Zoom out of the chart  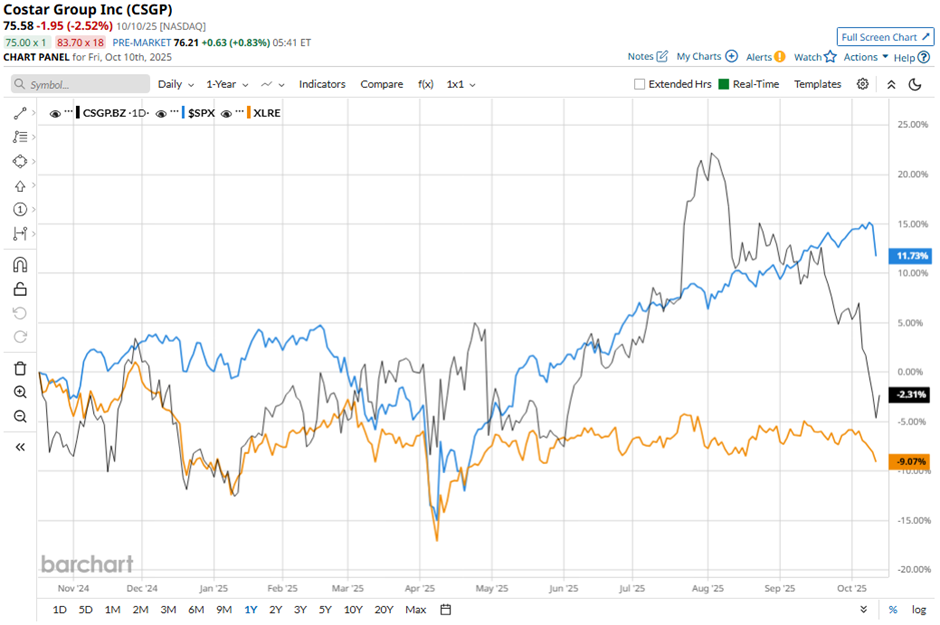tap(20, 416)
